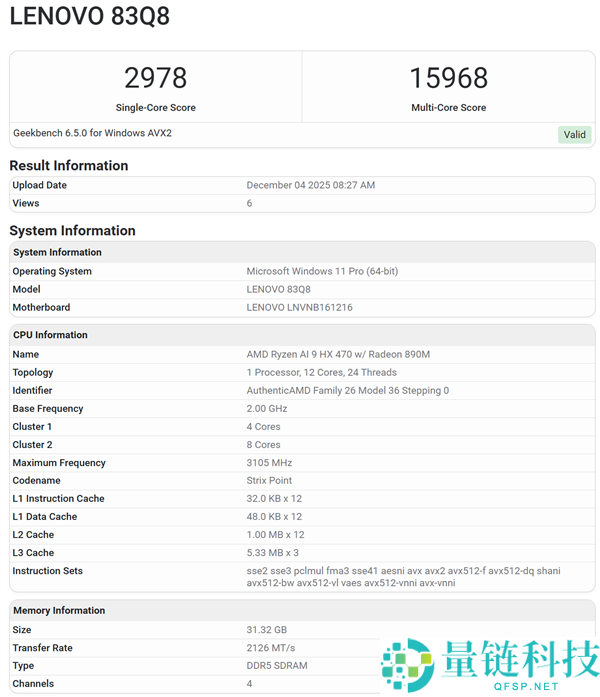Click the codename value 'Strix Point'
This screenshot has width=600, height=697.
click(x=269, y=481)
